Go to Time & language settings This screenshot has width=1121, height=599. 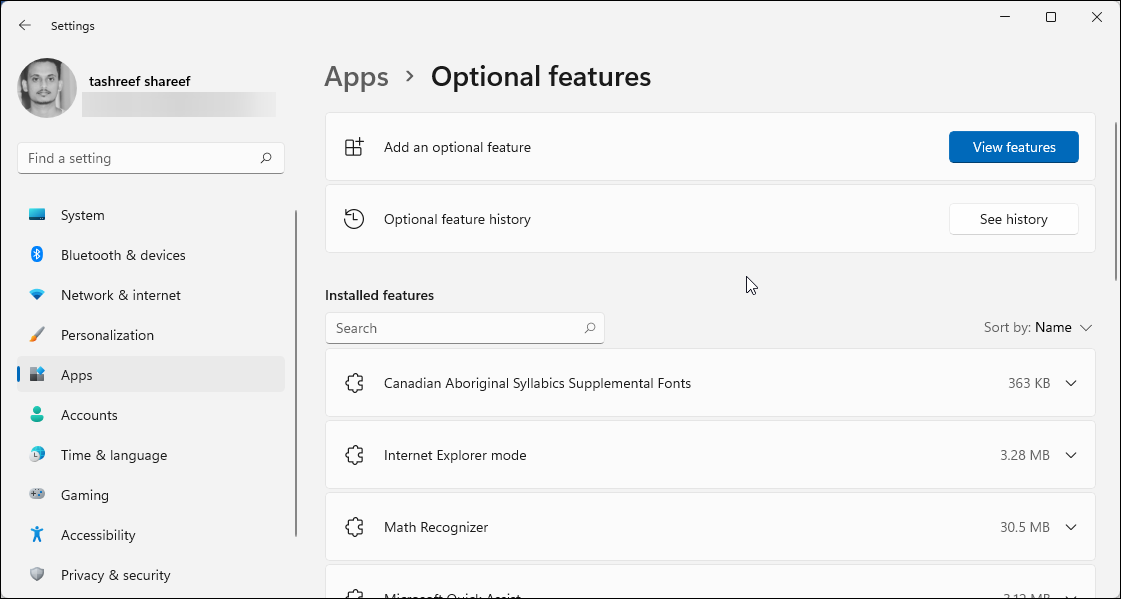(x=113, y=455)
